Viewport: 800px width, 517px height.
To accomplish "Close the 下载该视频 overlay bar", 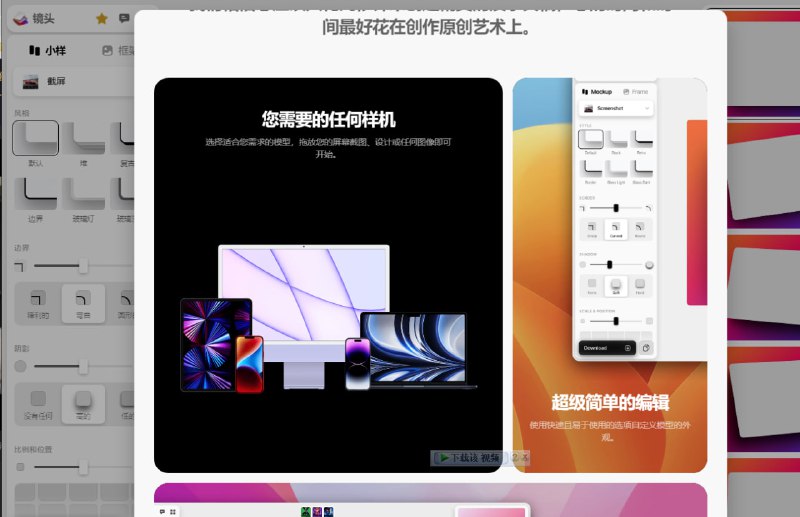I will (524, 458).
